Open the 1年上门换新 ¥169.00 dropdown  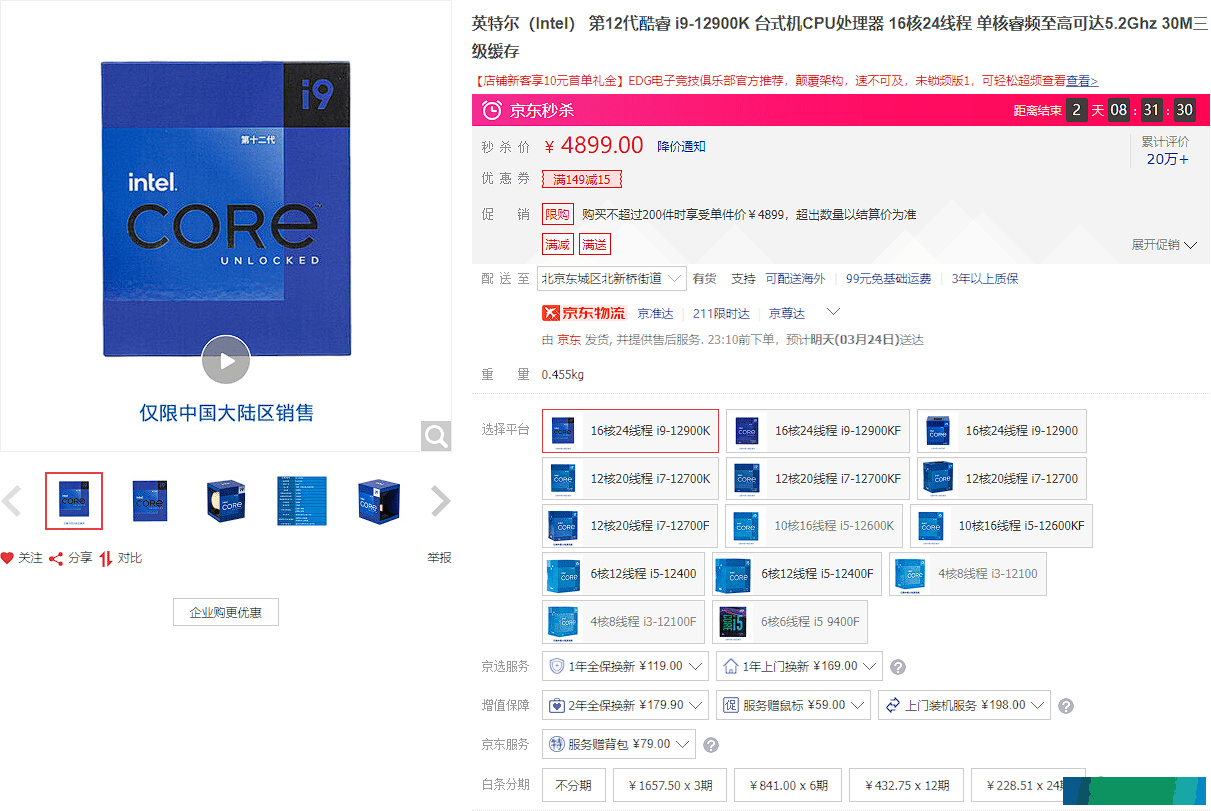coord(799,666)
